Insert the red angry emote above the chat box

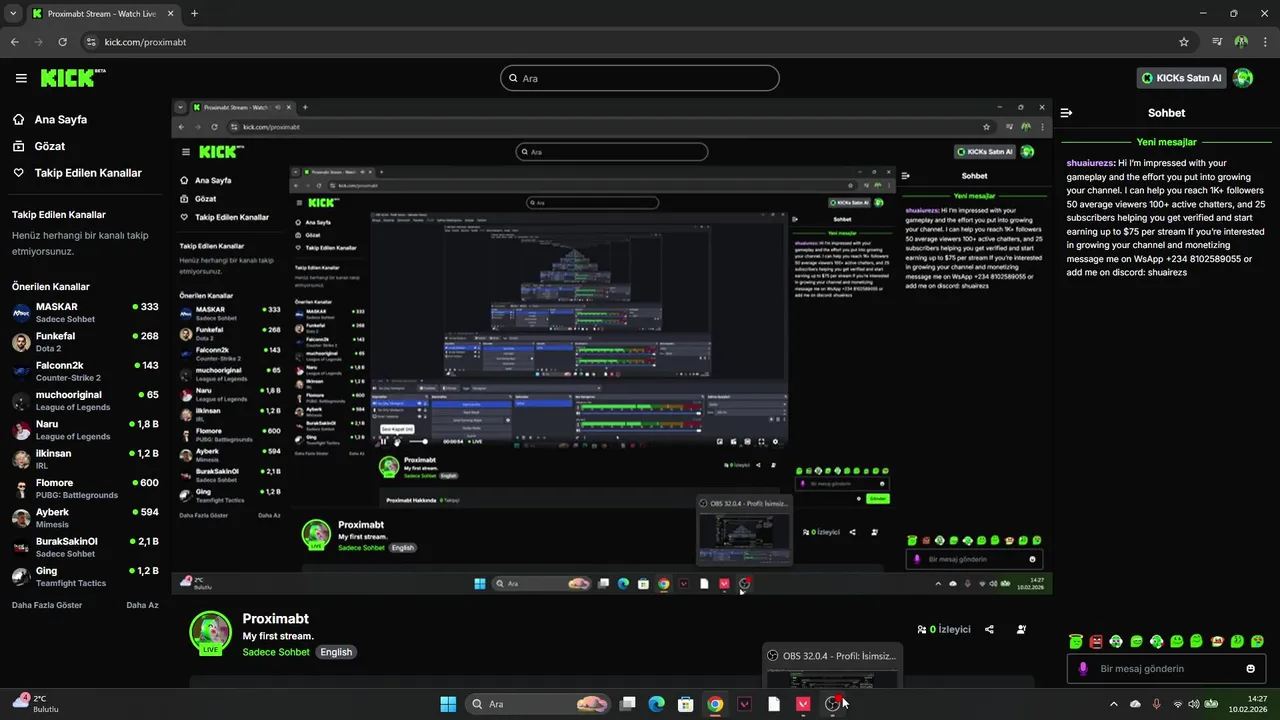1096,641
